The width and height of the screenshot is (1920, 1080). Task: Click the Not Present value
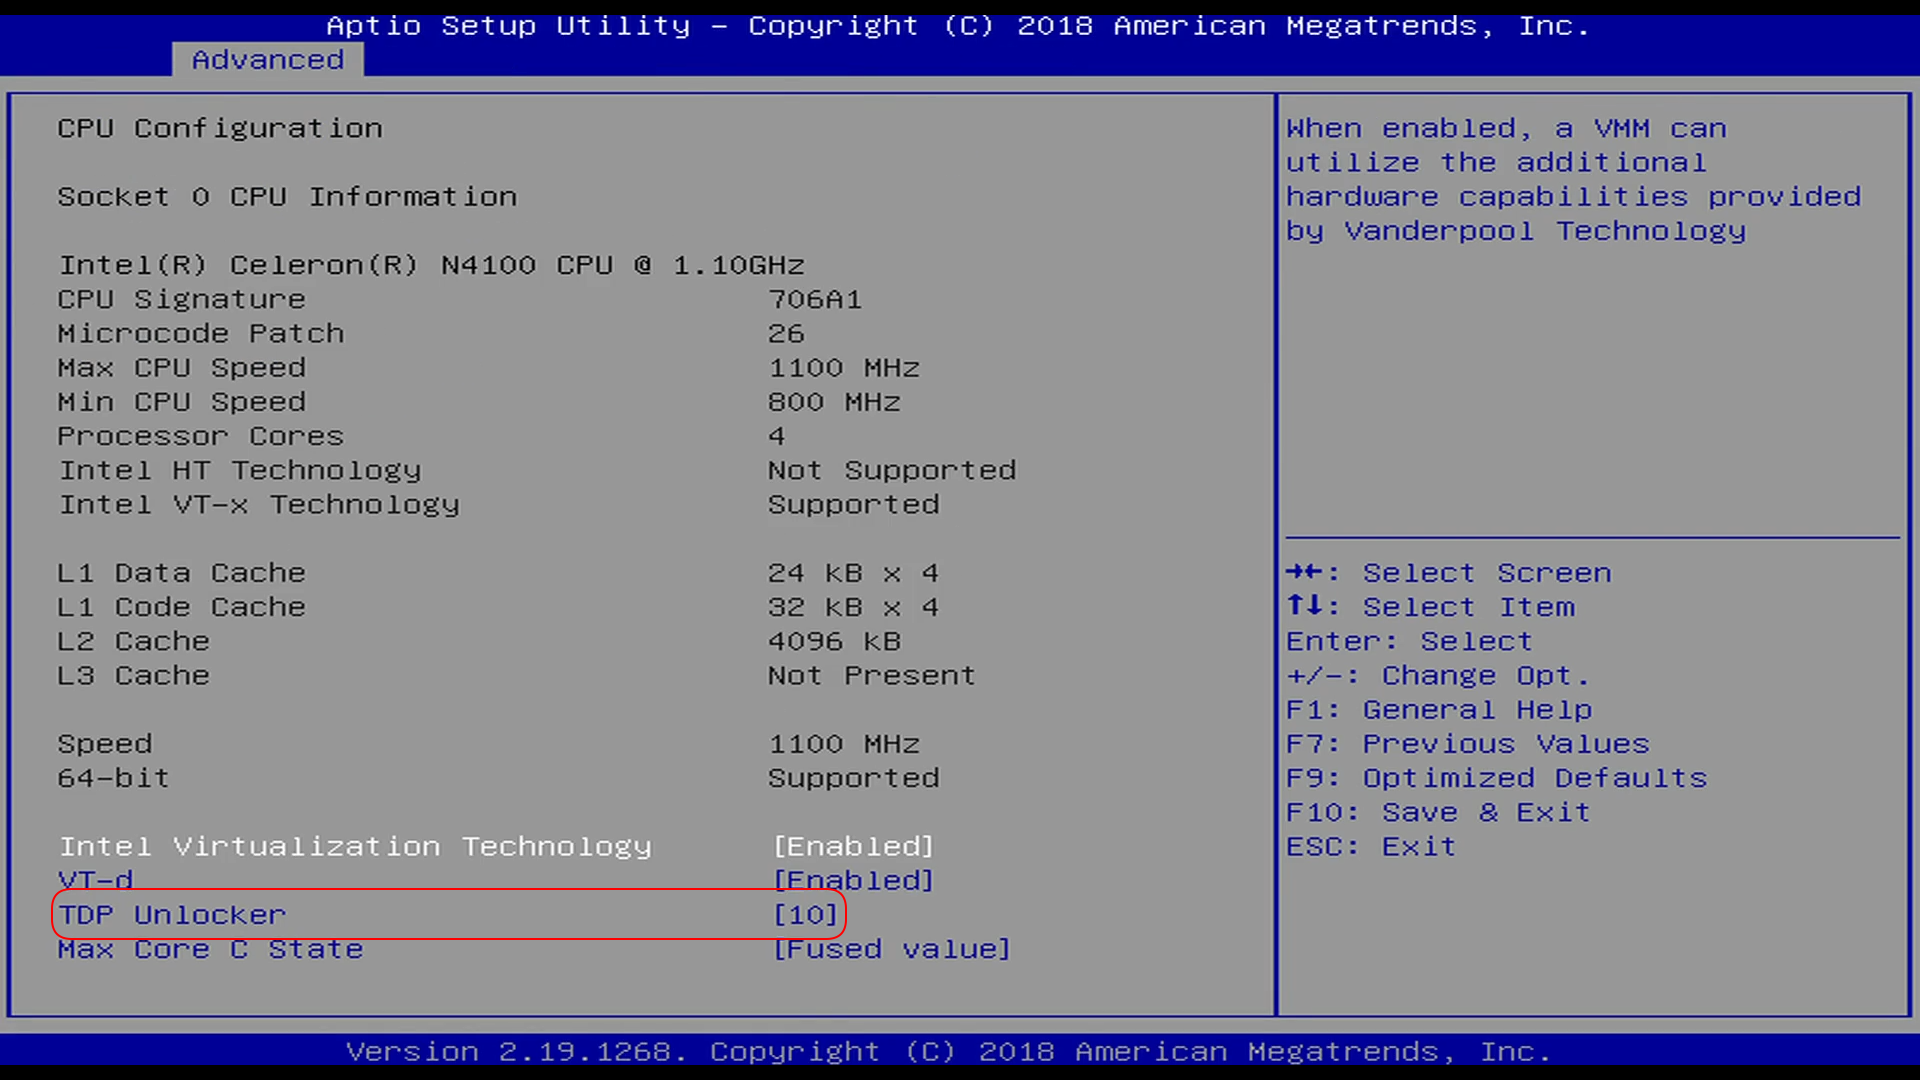872,676
